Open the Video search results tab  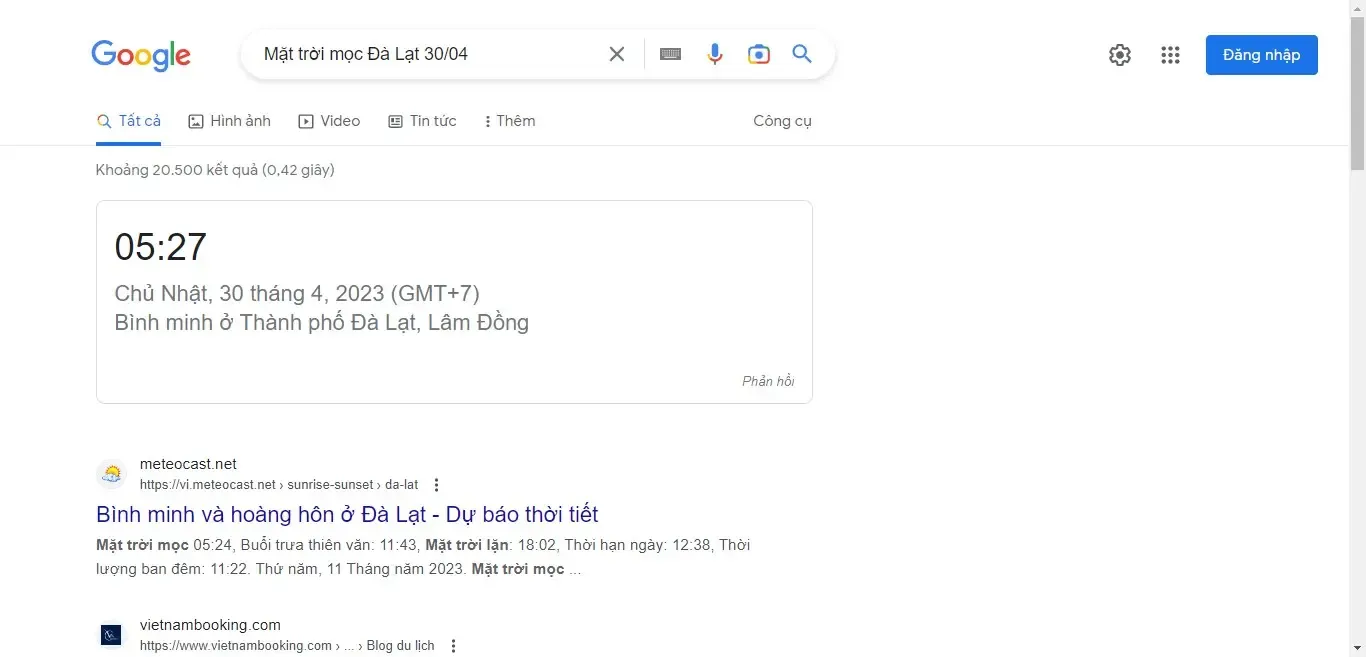point(329,120)
